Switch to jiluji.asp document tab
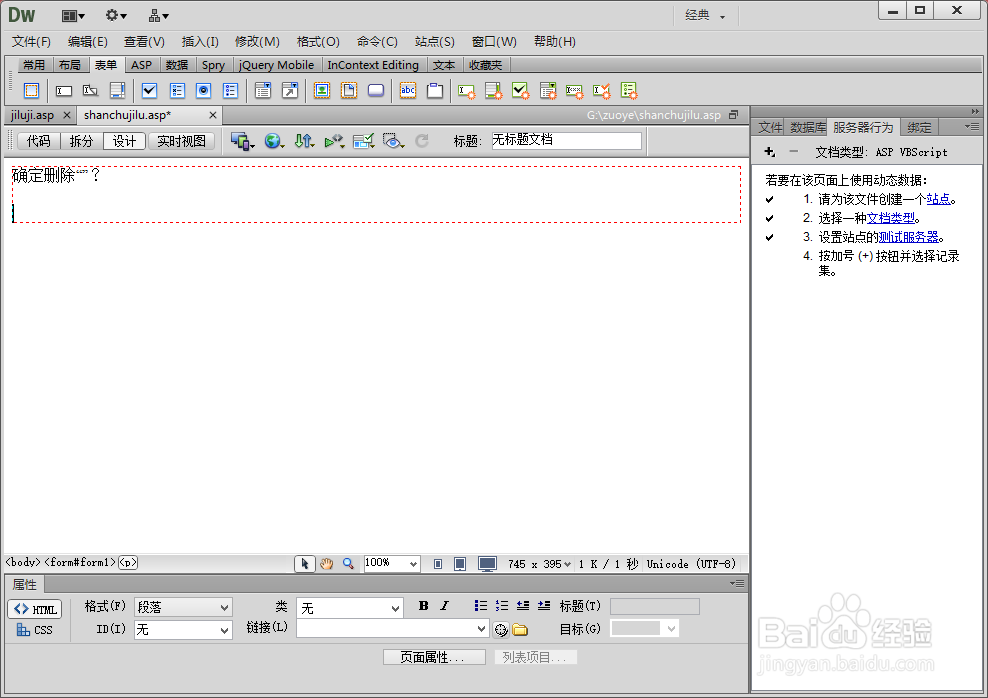Viewport: 988px width, 698px height. tap(32, 115)
